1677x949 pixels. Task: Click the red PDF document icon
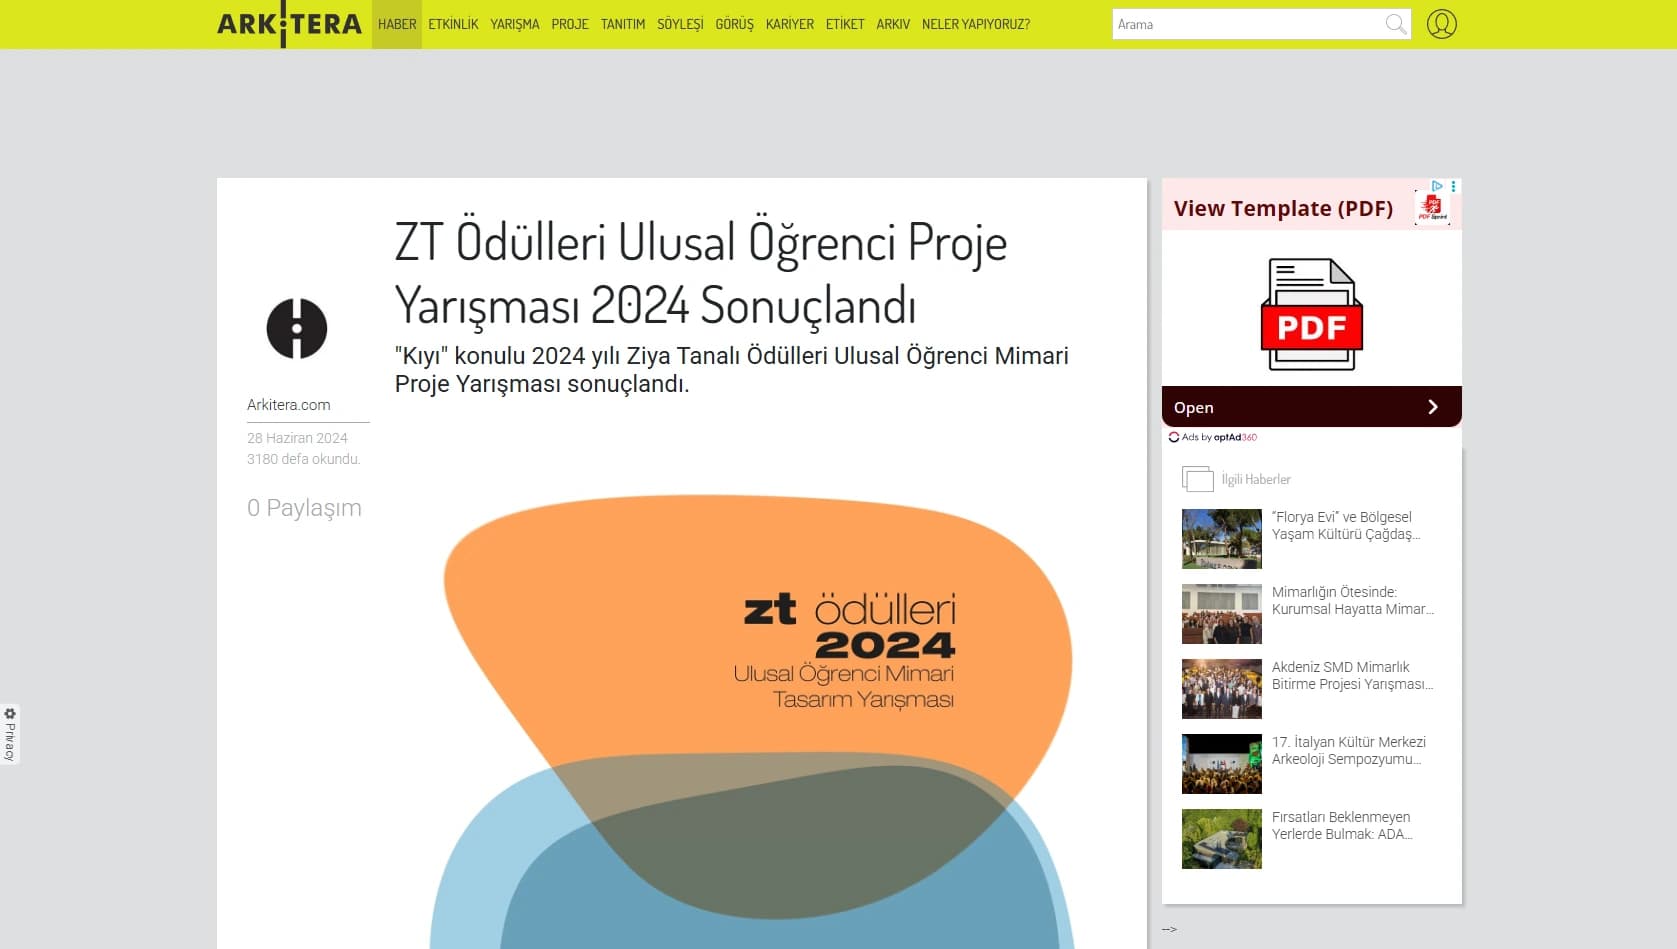[x=1312, y=314]
